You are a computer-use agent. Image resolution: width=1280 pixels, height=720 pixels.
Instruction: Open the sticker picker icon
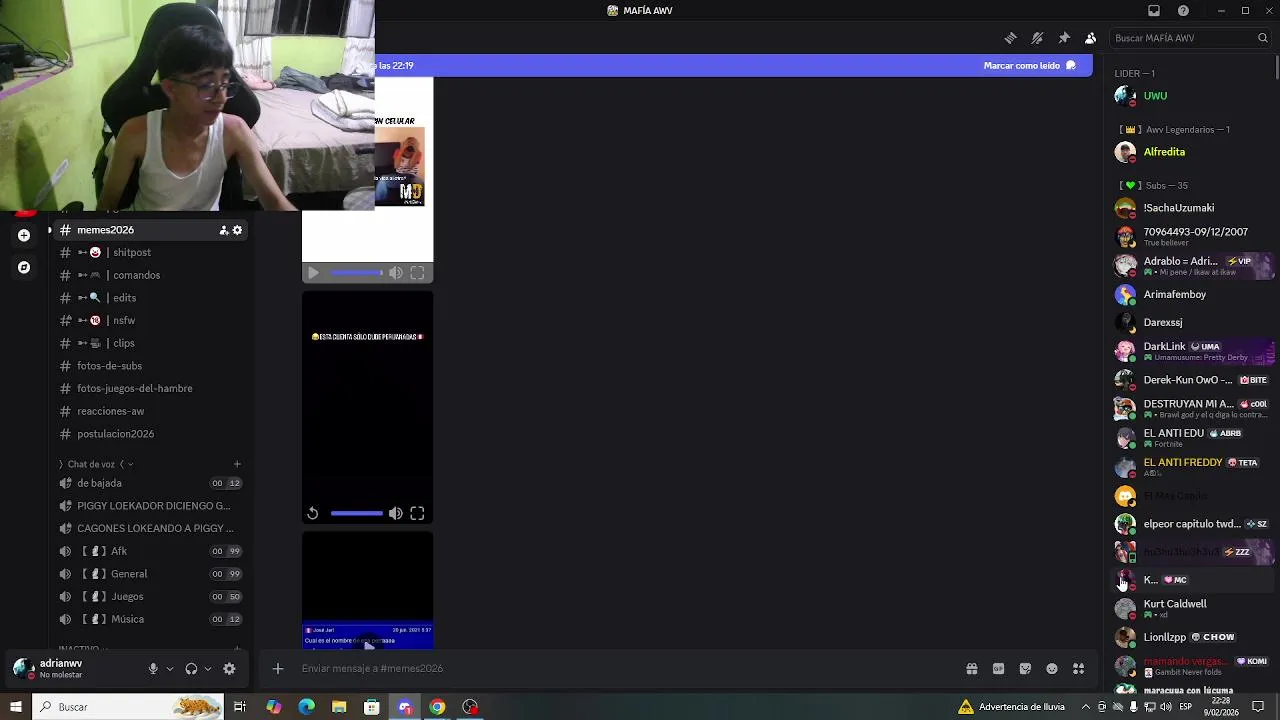(x=1025, y=669)
